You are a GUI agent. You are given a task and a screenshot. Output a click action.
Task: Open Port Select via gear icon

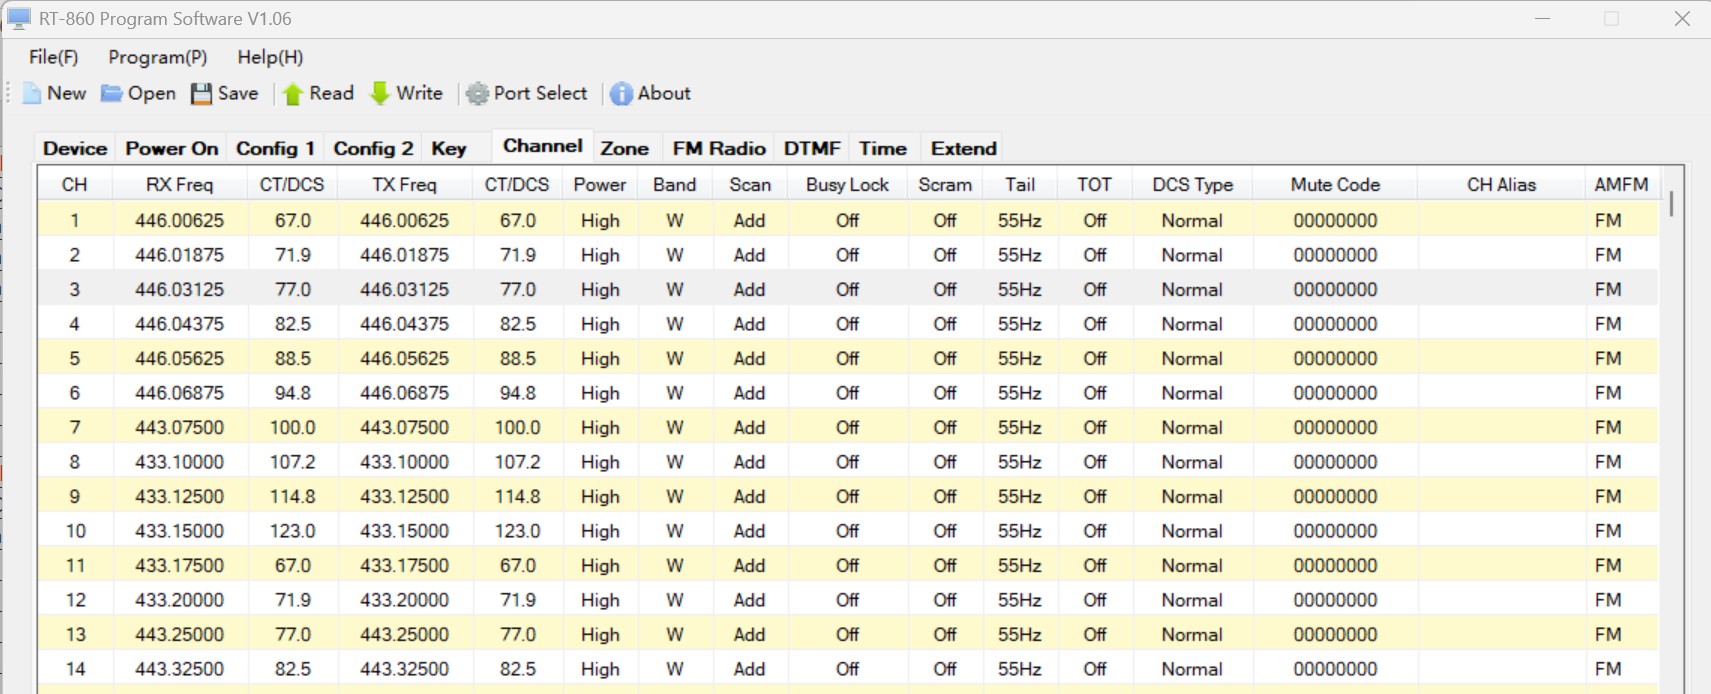coord(478,94)
